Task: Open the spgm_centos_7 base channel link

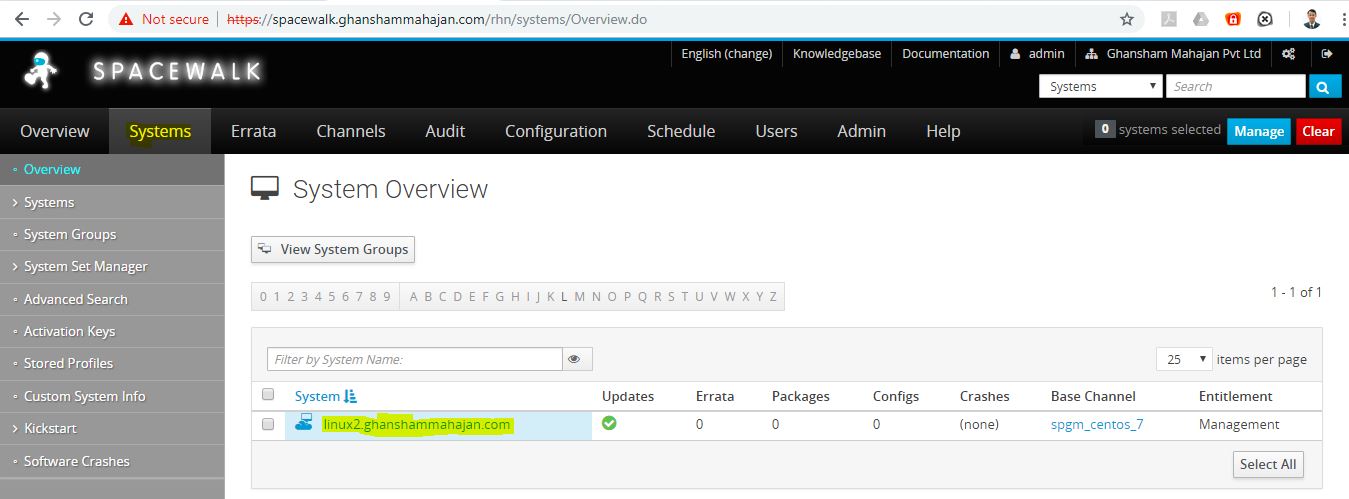Action: (1096, 424)
